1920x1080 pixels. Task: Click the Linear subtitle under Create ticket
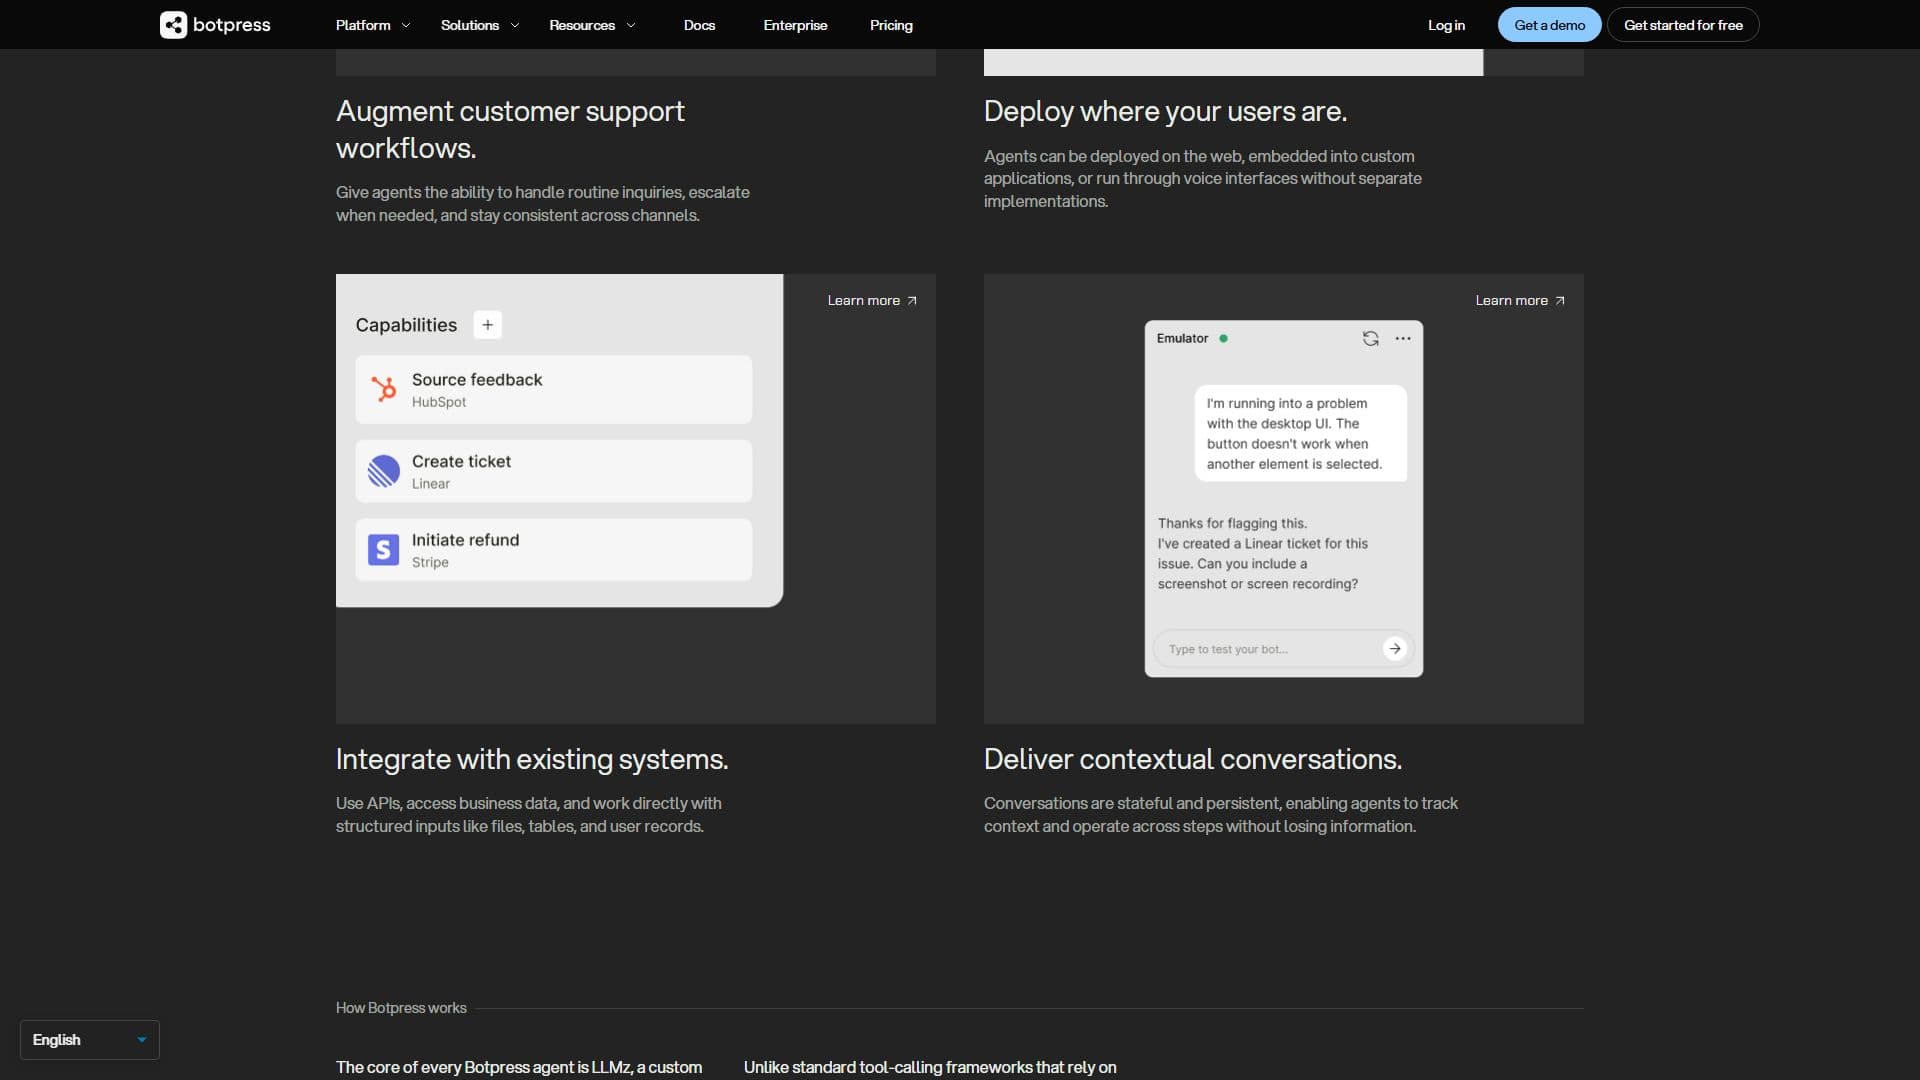tap(431, 484)
